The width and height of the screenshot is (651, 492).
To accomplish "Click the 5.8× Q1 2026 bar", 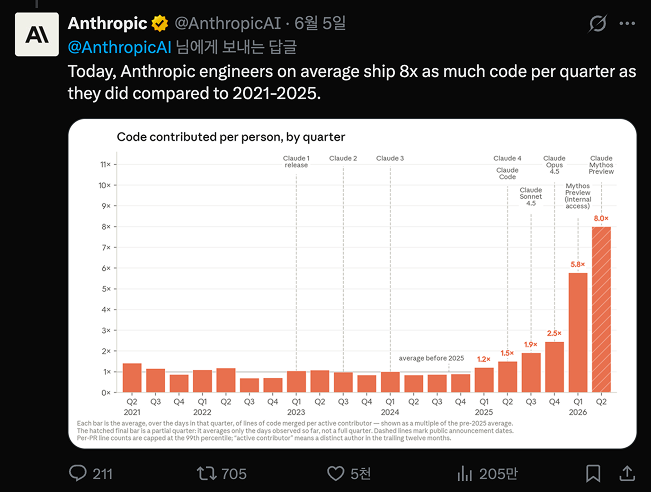I will [x=578, y=333].
